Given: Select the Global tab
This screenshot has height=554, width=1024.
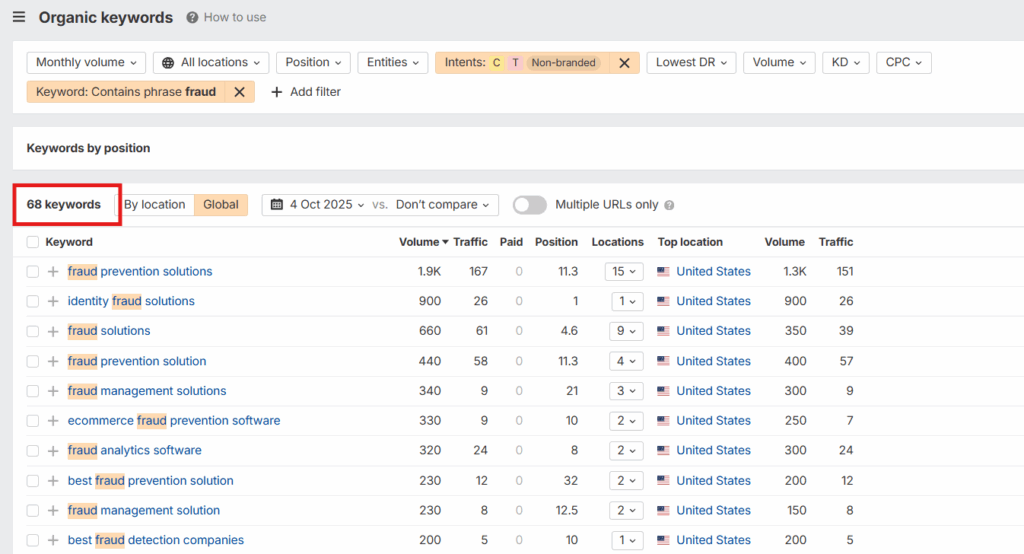Looking at the screenshot, I should point(221,205).
